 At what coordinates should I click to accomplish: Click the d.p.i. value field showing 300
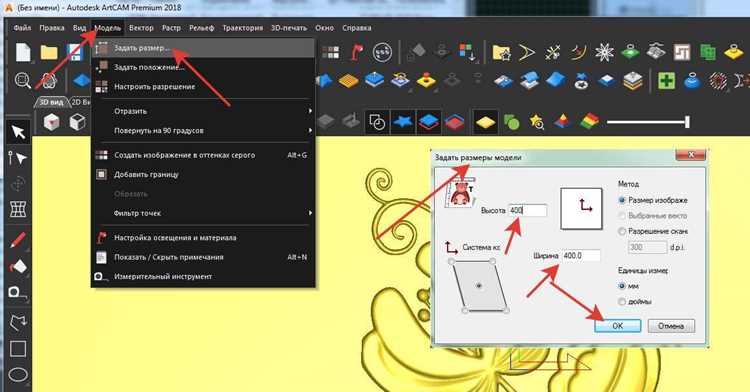coord(647,247)
